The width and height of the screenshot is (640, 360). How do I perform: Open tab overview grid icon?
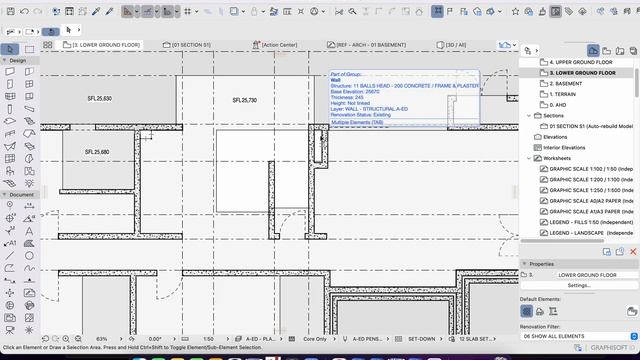[48, 45]
